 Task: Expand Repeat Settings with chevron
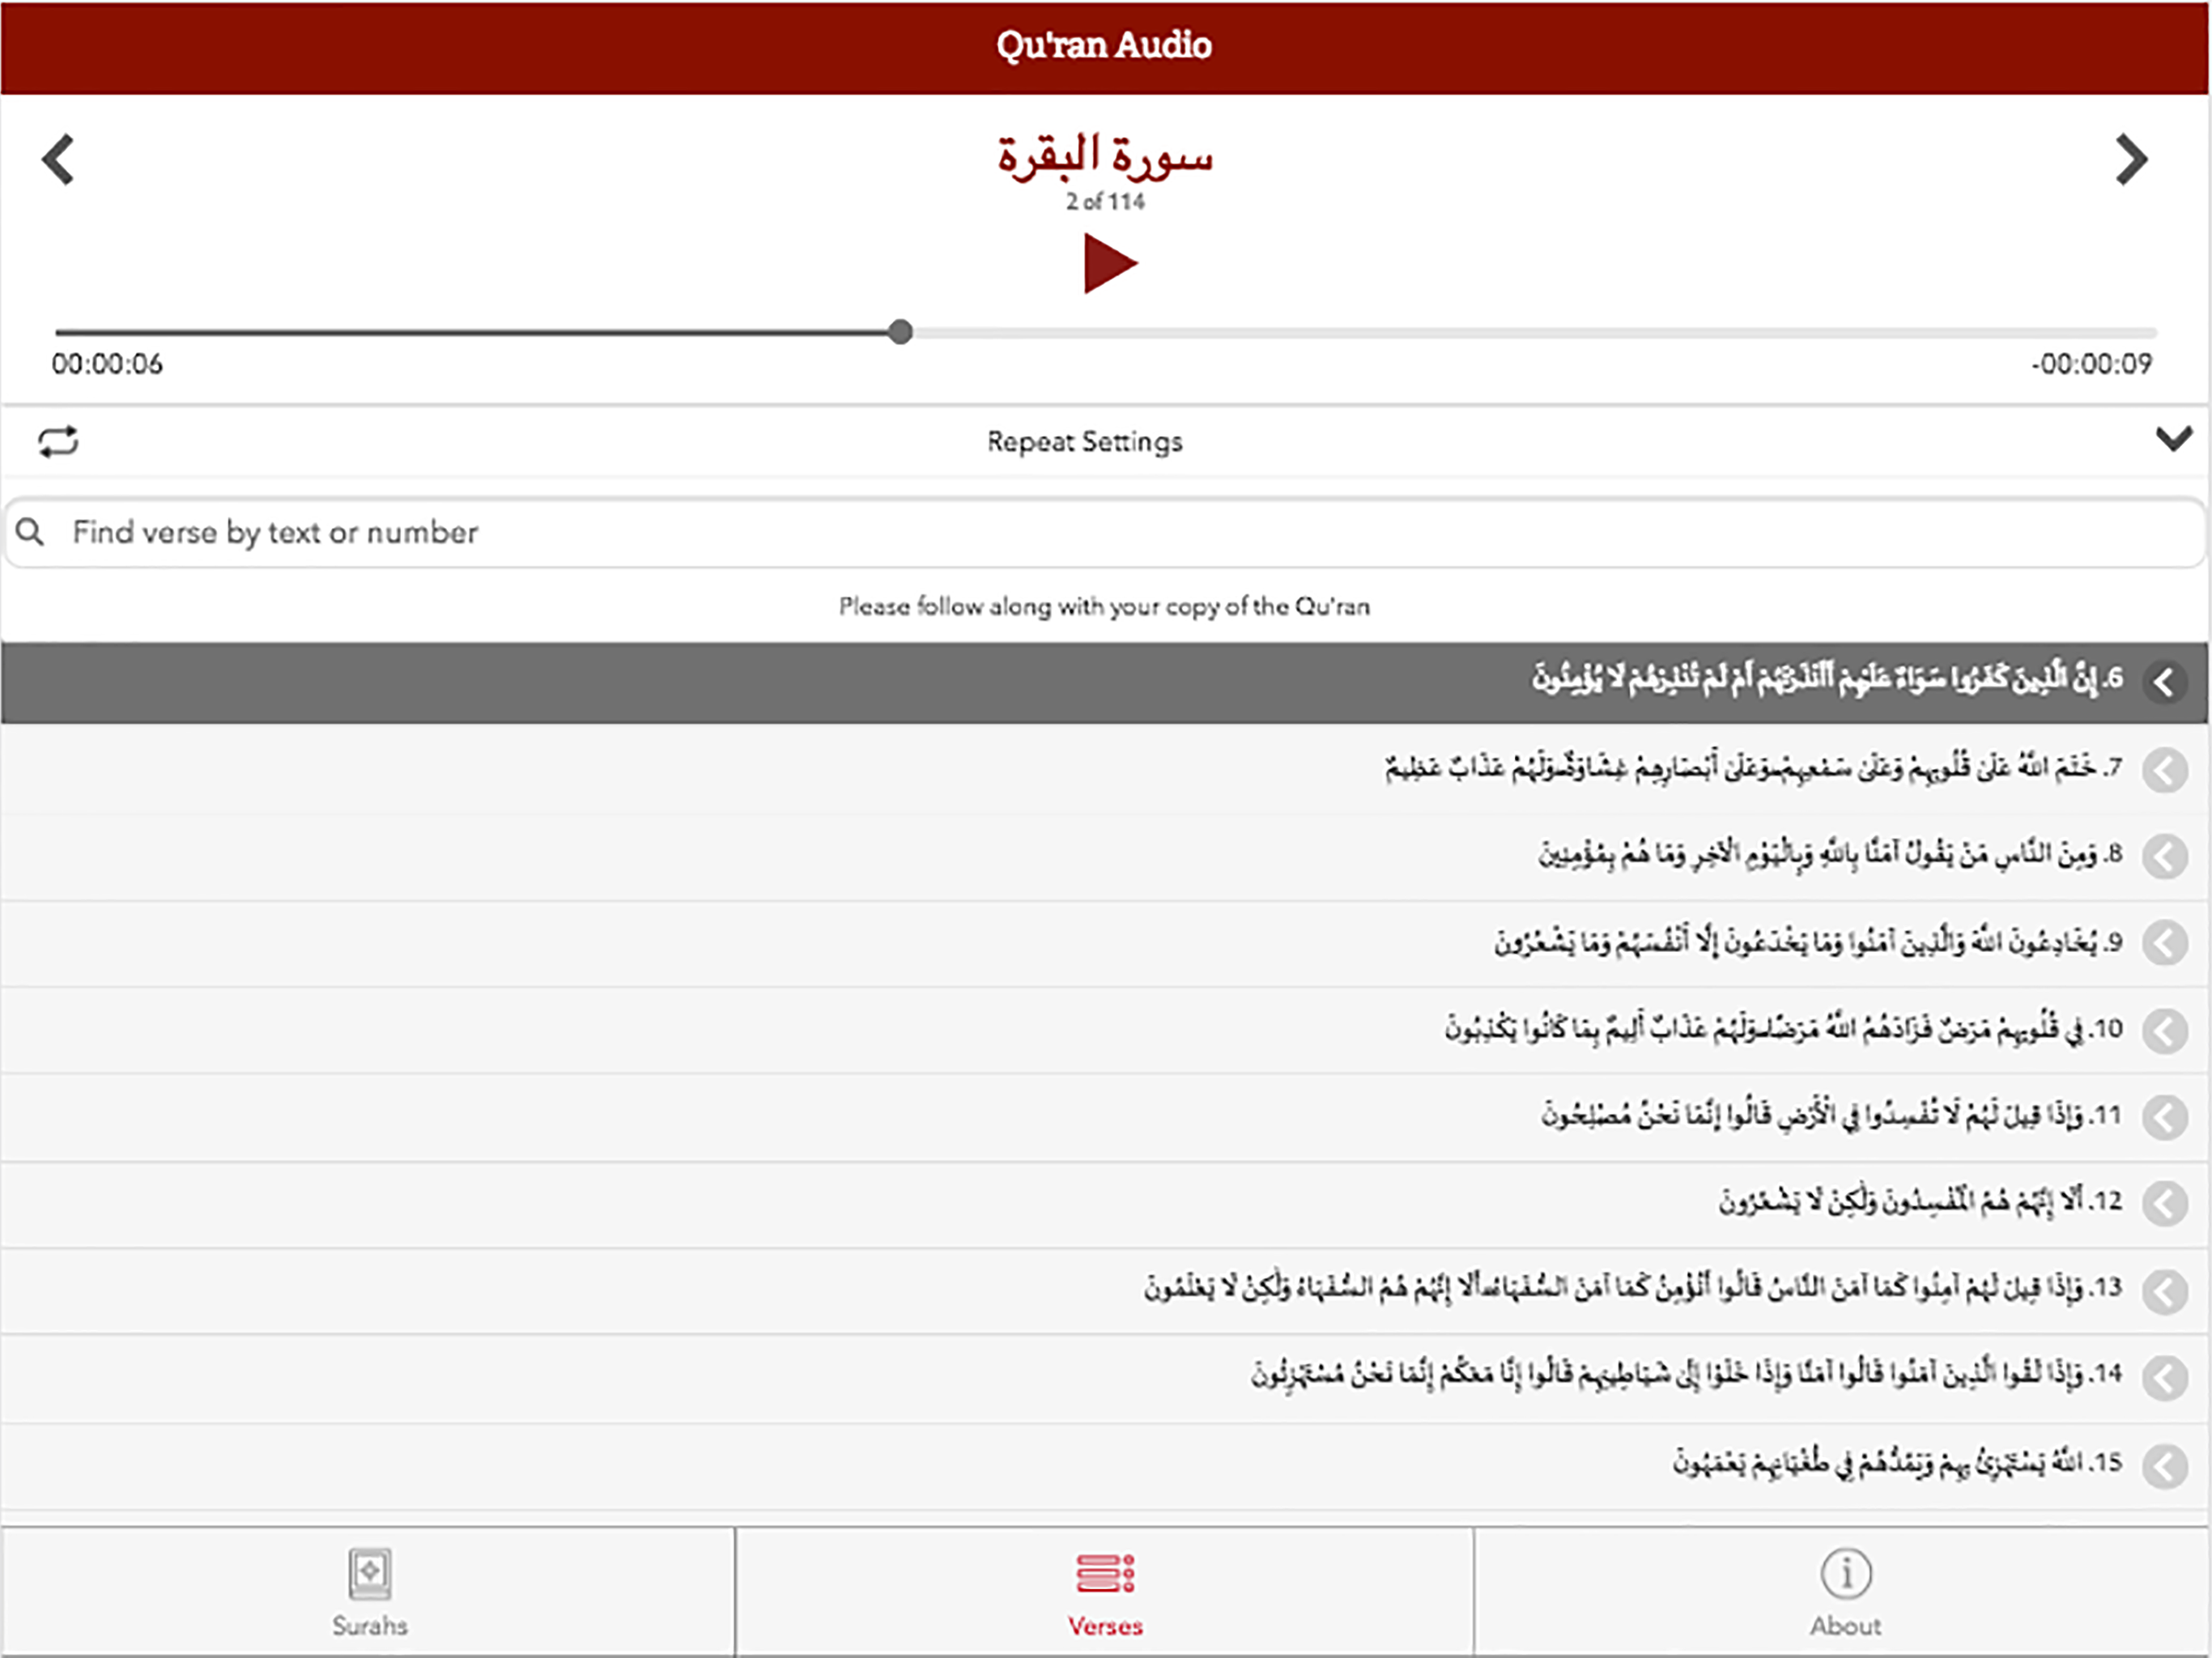(x=2173, y=439)
